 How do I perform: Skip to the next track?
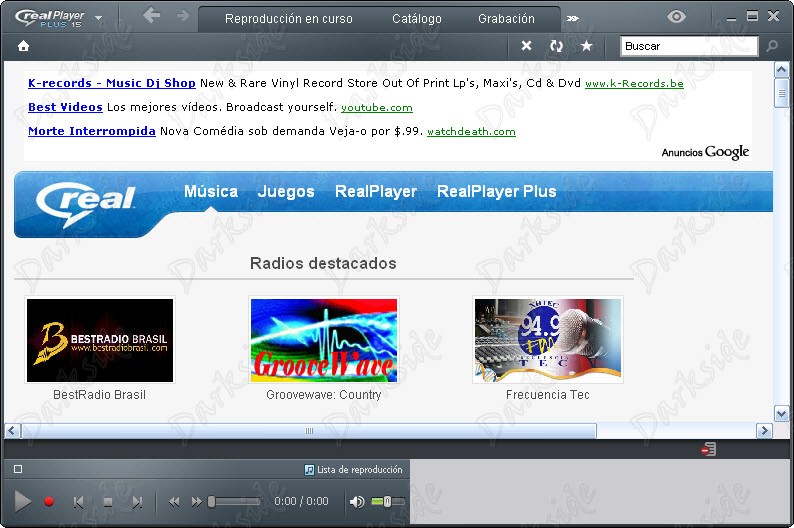[x=137, y=502]
